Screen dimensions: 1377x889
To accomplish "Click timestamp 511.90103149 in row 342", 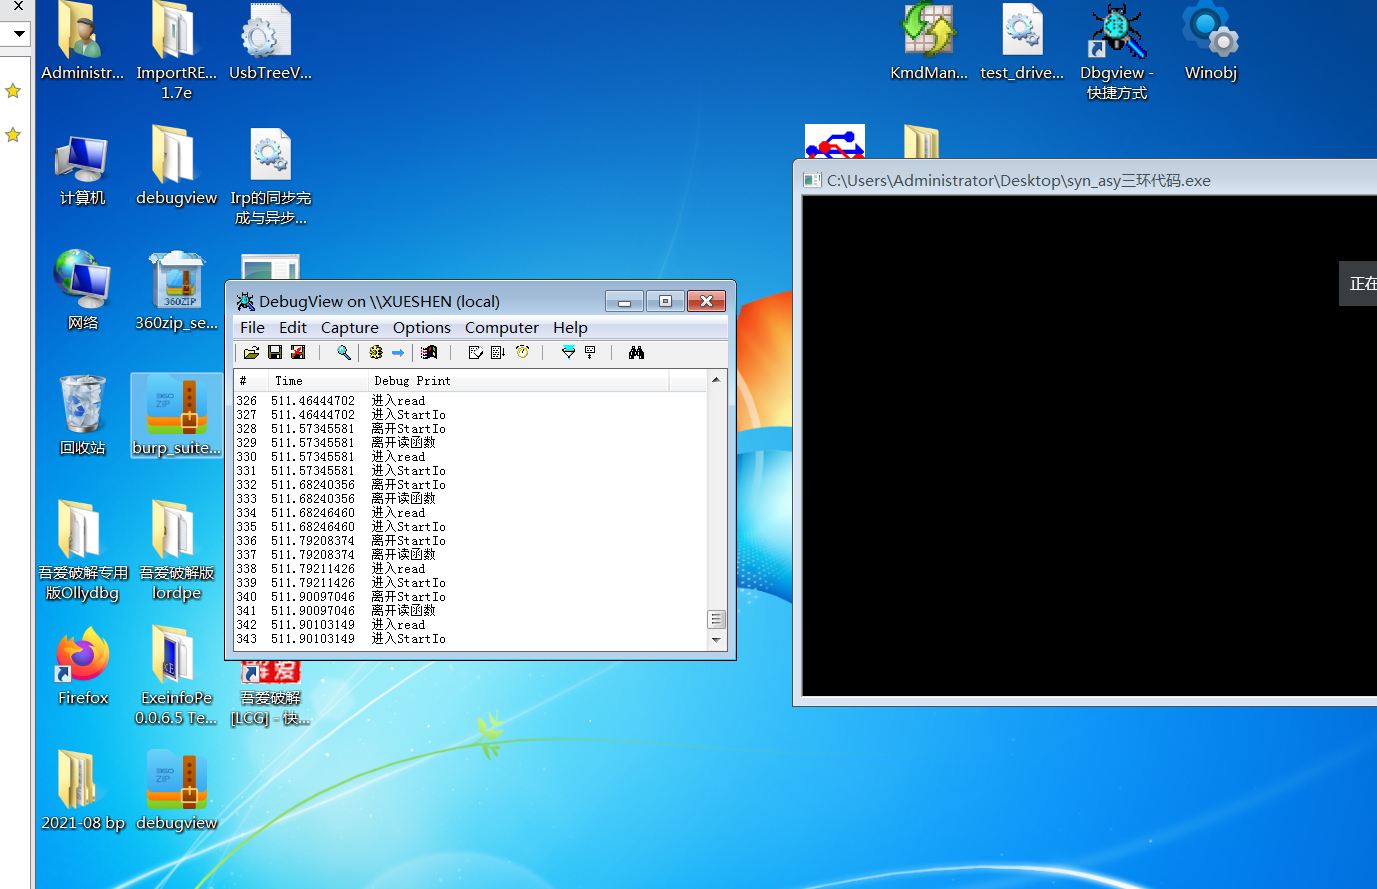I will [313, 625].
